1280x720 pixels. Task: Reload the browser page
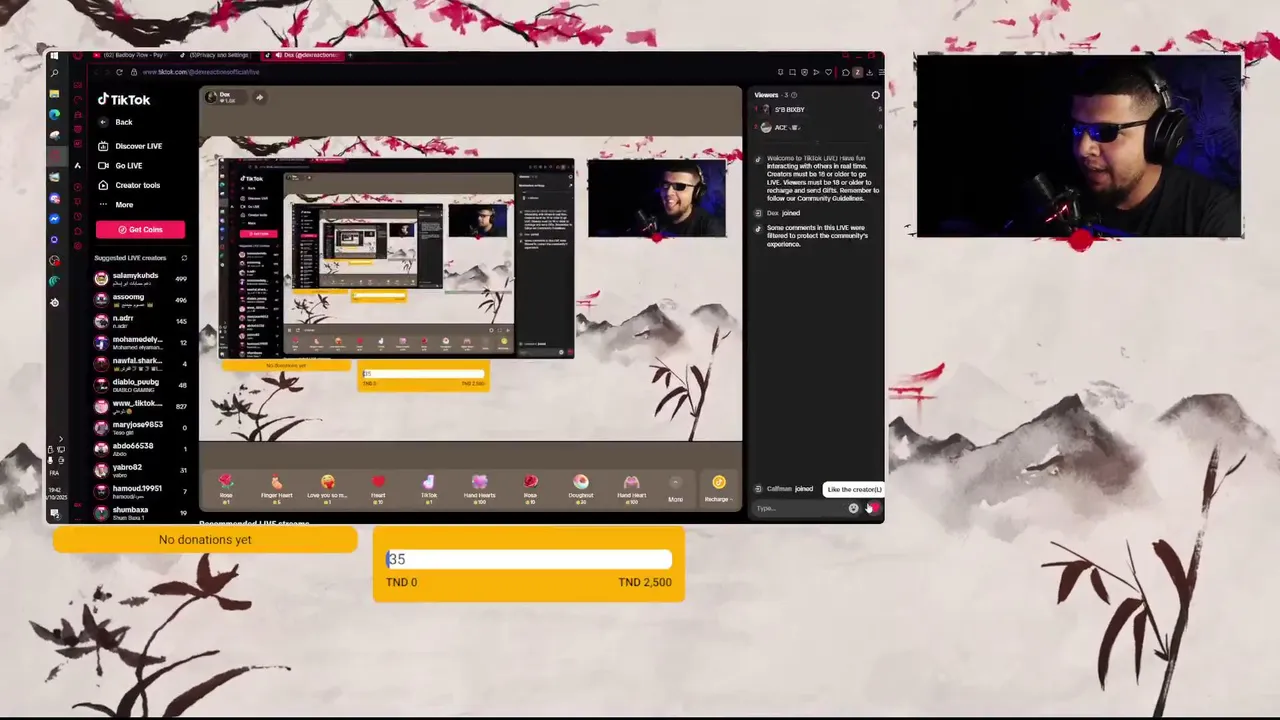point(119,72)
